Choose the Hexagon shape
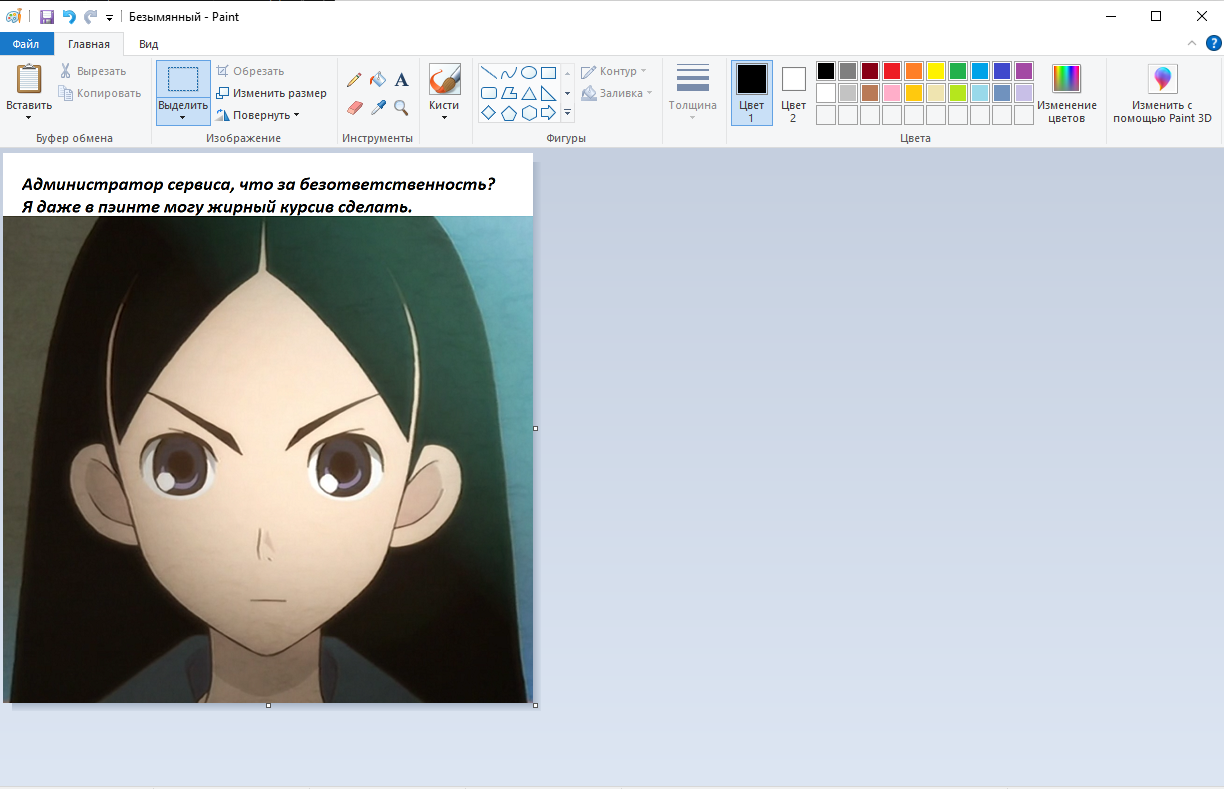The height and width of the screenshot is (789, 1224). pyautogui.click(x=529, y=113)
